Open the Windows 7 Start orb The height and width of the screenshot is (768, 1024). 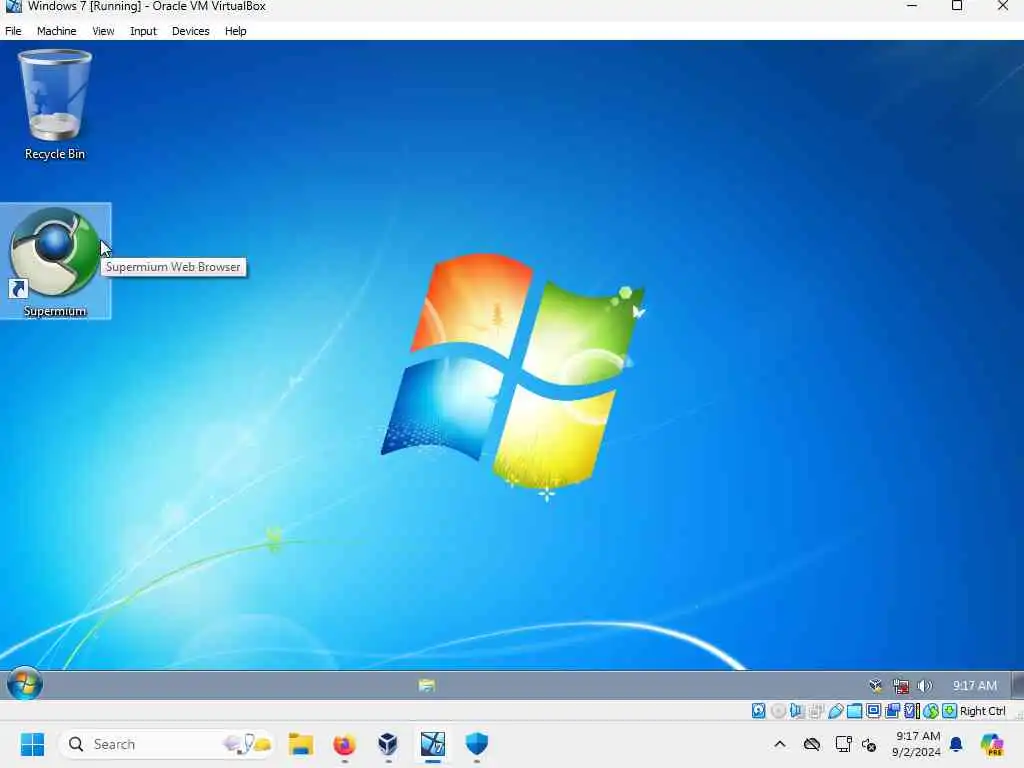(25, 684)
